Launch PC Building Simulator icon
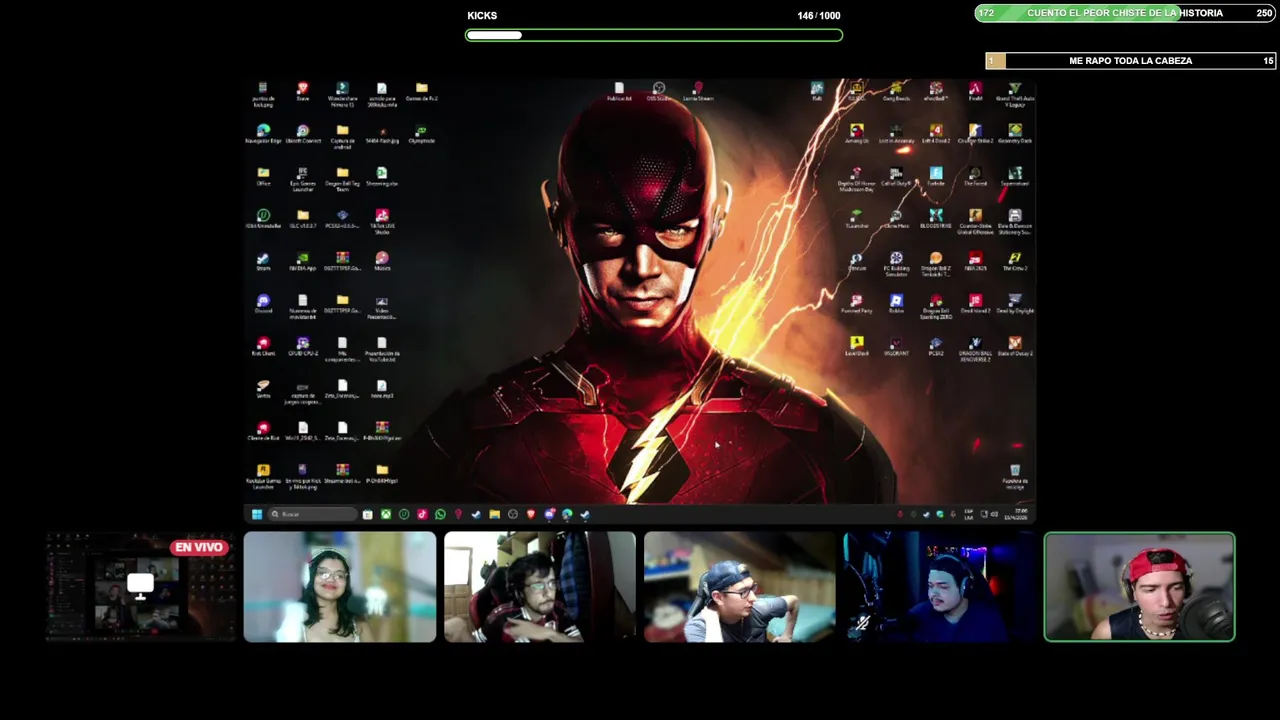 point(896,264)
